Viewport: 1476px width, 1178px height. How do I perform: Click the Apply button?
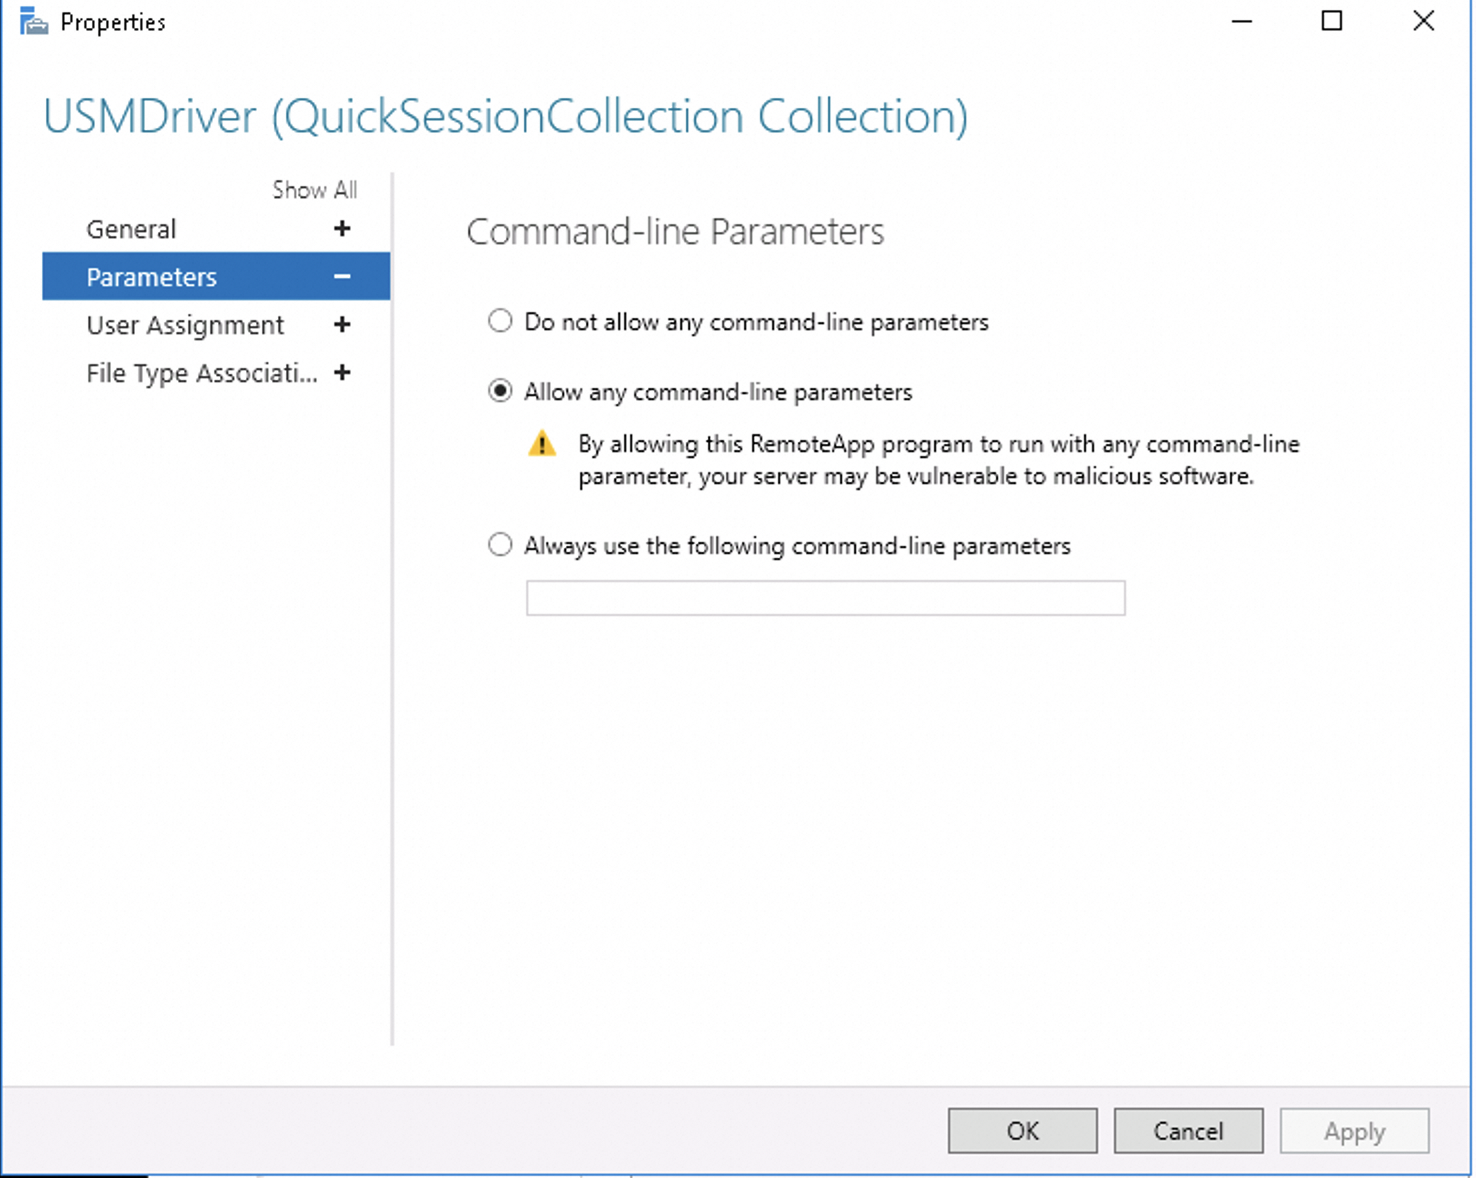[1354, 1131]
